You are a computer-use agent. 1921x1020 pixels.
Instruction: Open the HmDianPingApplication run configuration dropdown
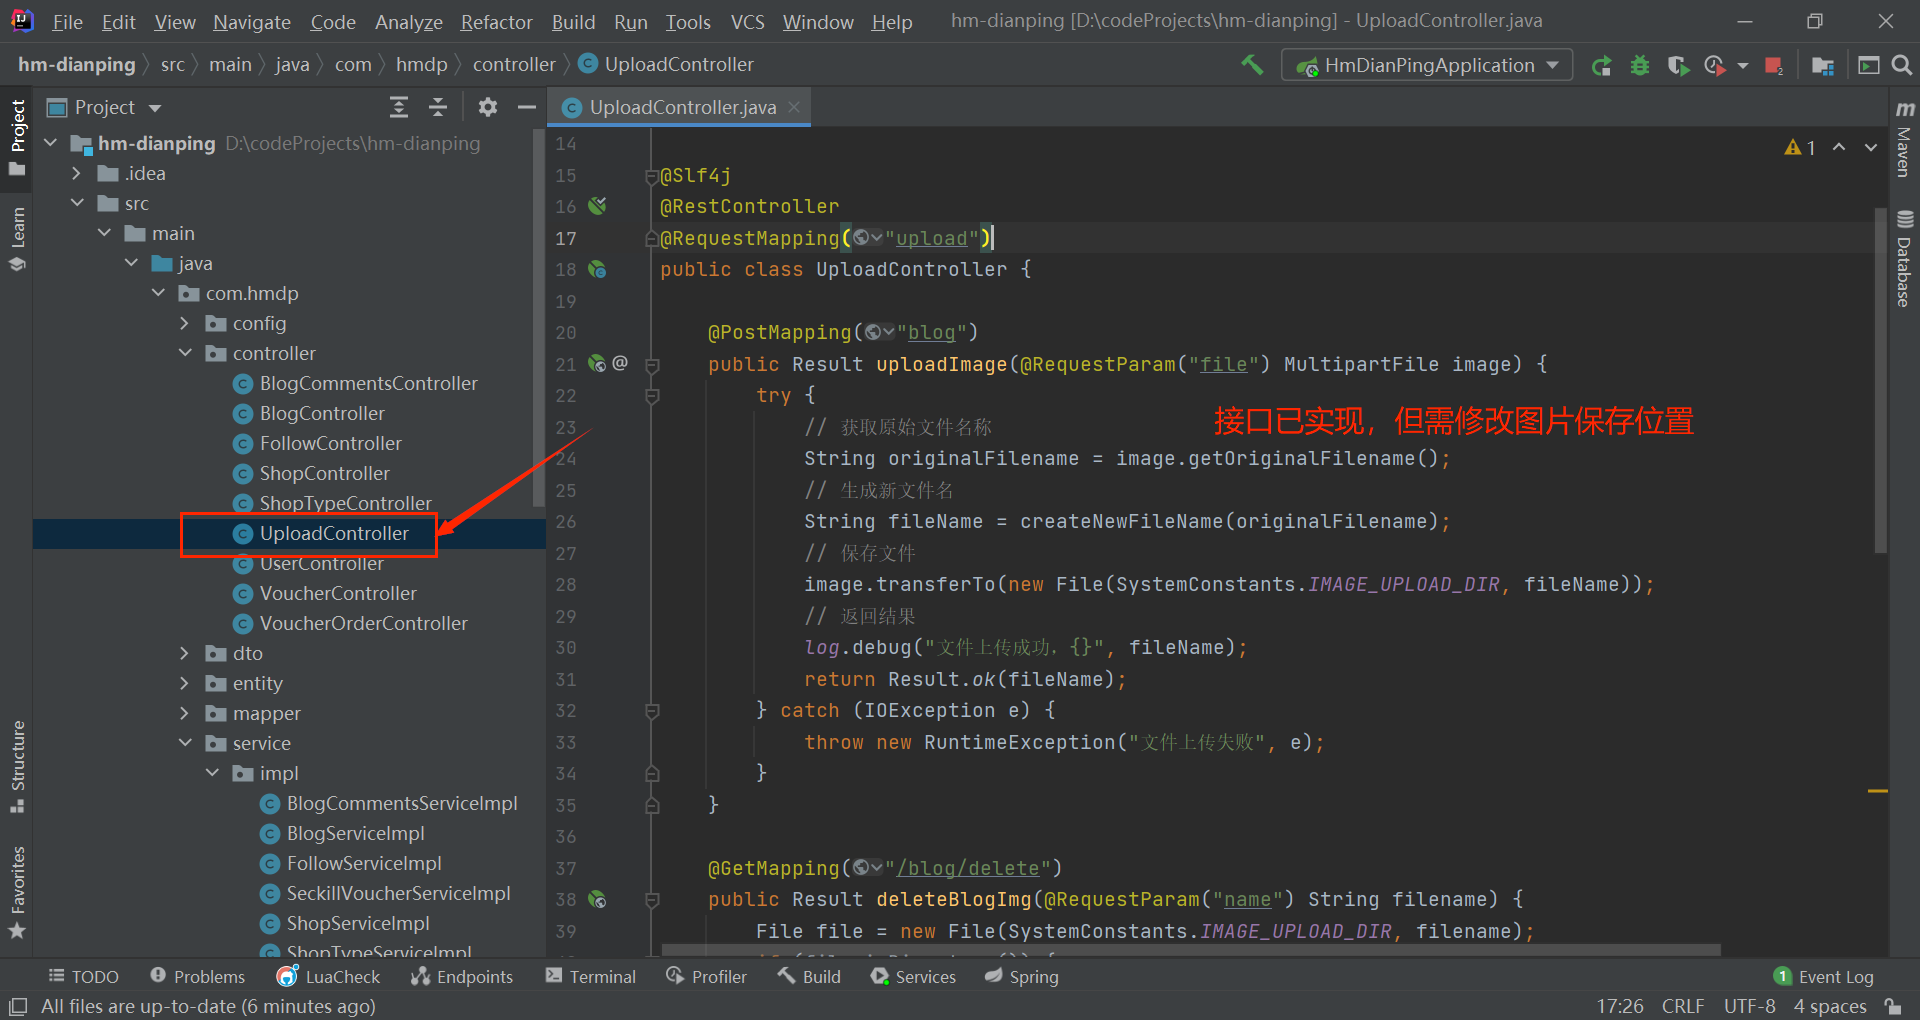tap(1427, 65)
